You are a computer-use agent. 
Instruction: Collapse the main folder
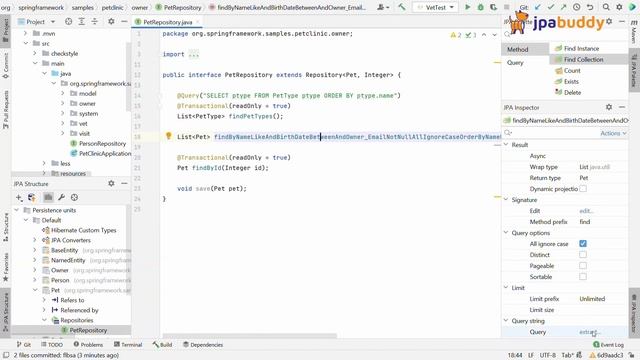[x=35, y=63]
